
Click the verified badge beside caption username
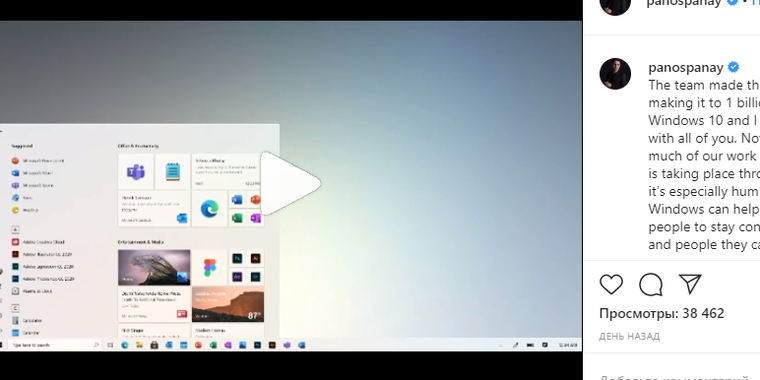(x=733, y=67)
